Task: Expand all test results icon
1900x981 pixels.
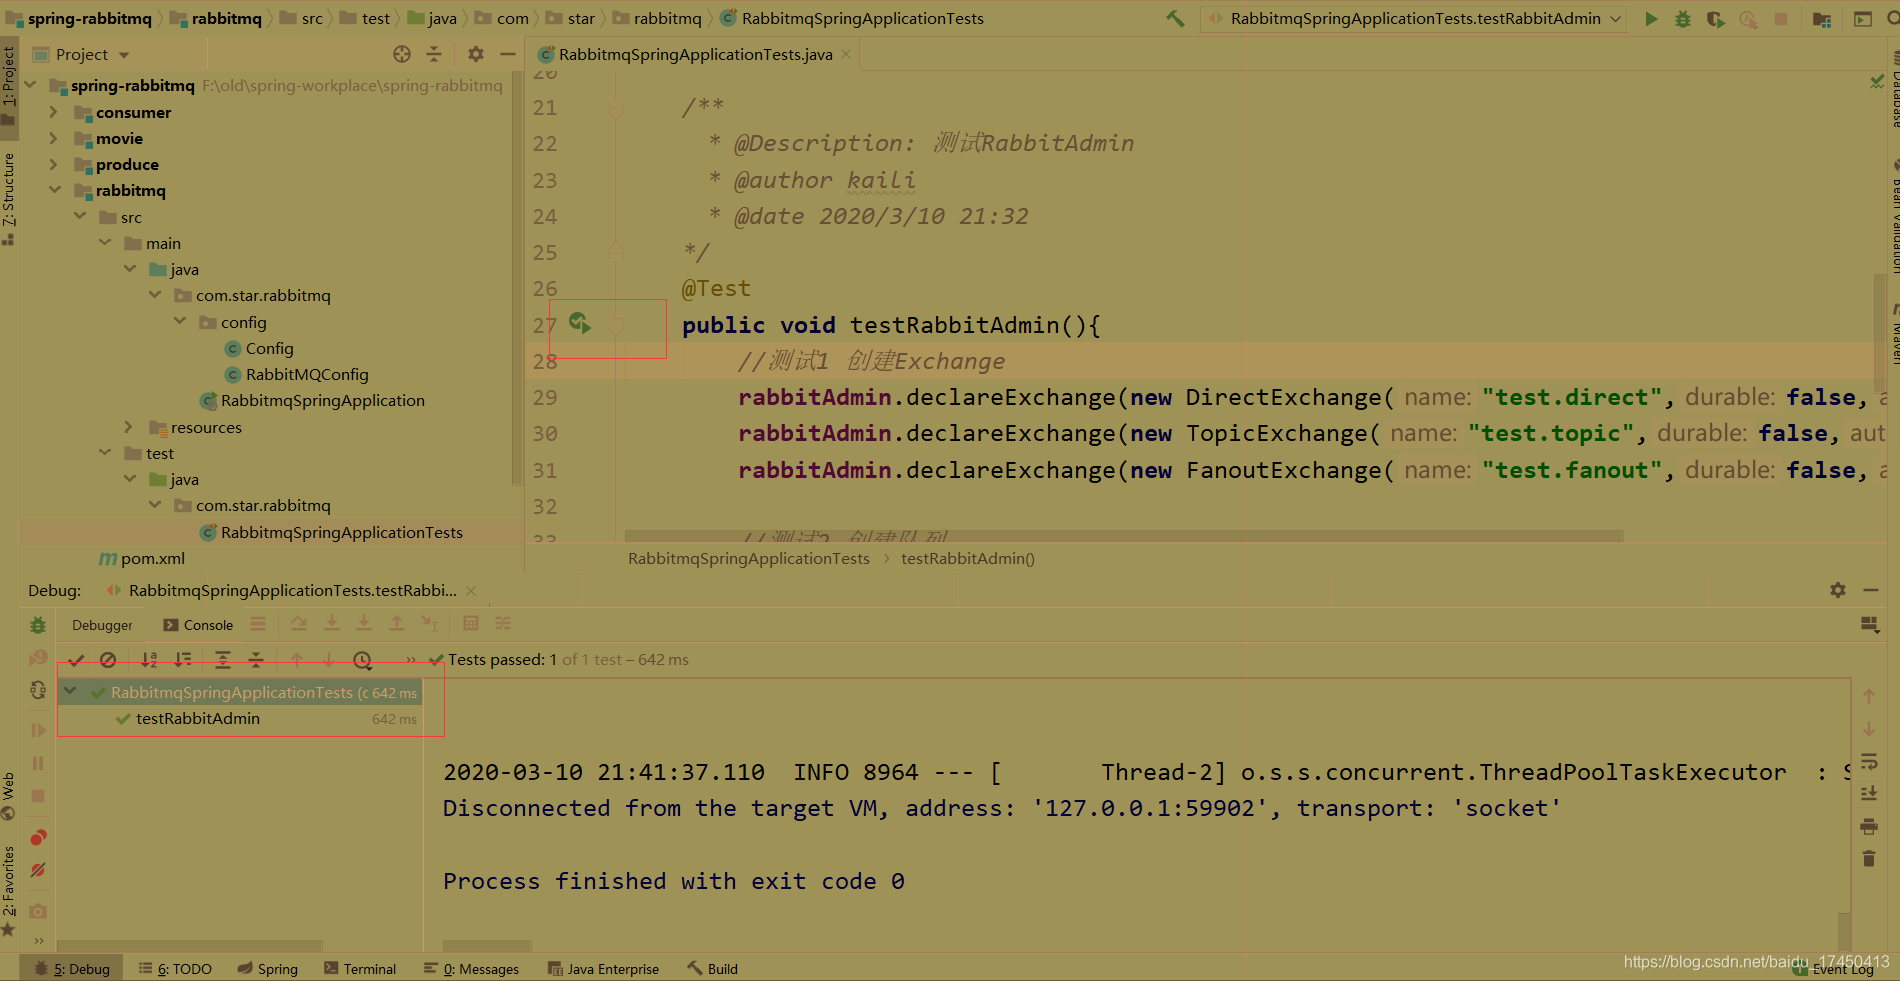Action: [x=223, y=659]
